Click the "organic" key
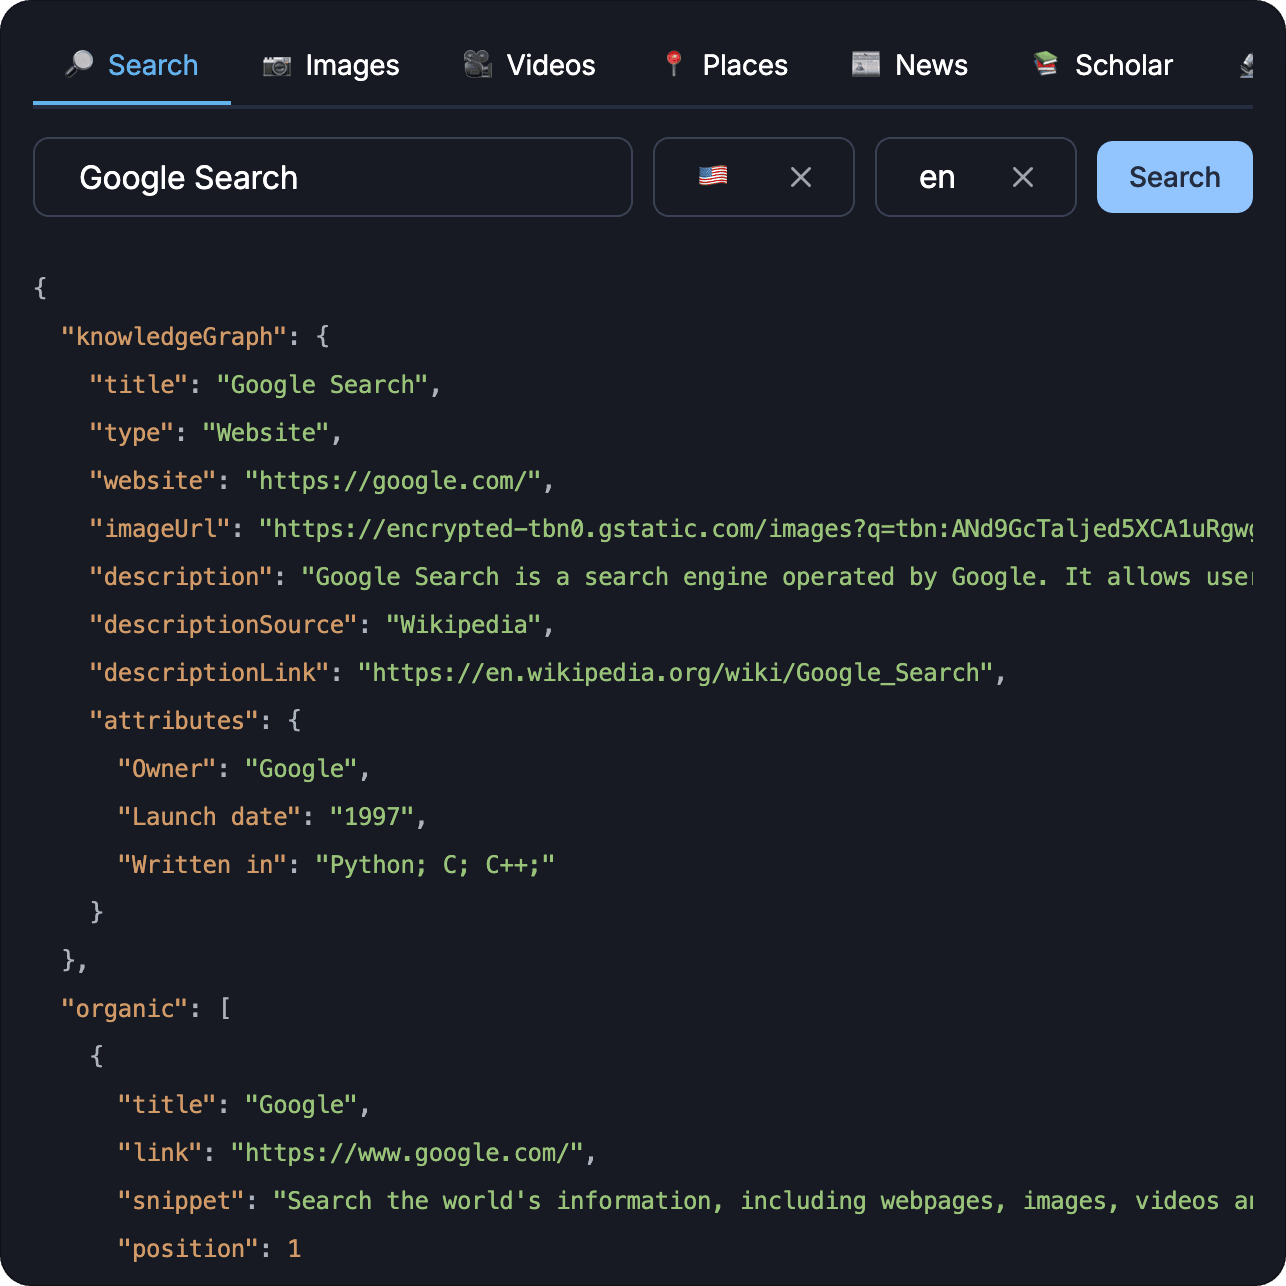 click(125, 1009)
